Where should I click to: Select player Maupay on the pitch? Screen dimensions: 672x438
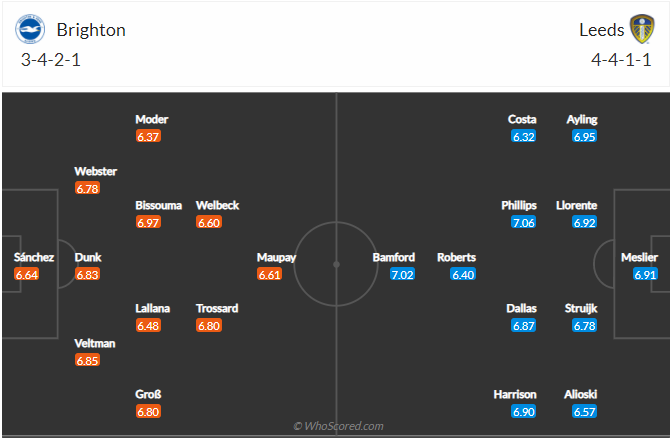[276, 257]
